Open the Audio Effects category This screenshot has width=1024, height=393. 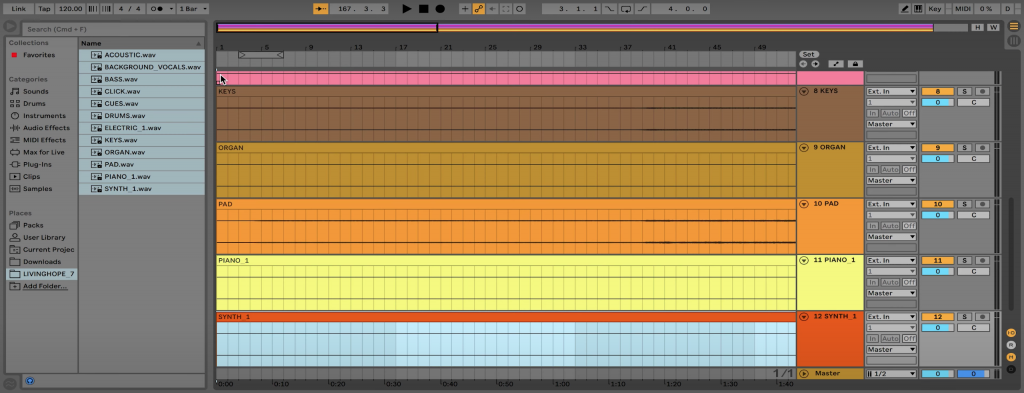click(x=45, y=128)
